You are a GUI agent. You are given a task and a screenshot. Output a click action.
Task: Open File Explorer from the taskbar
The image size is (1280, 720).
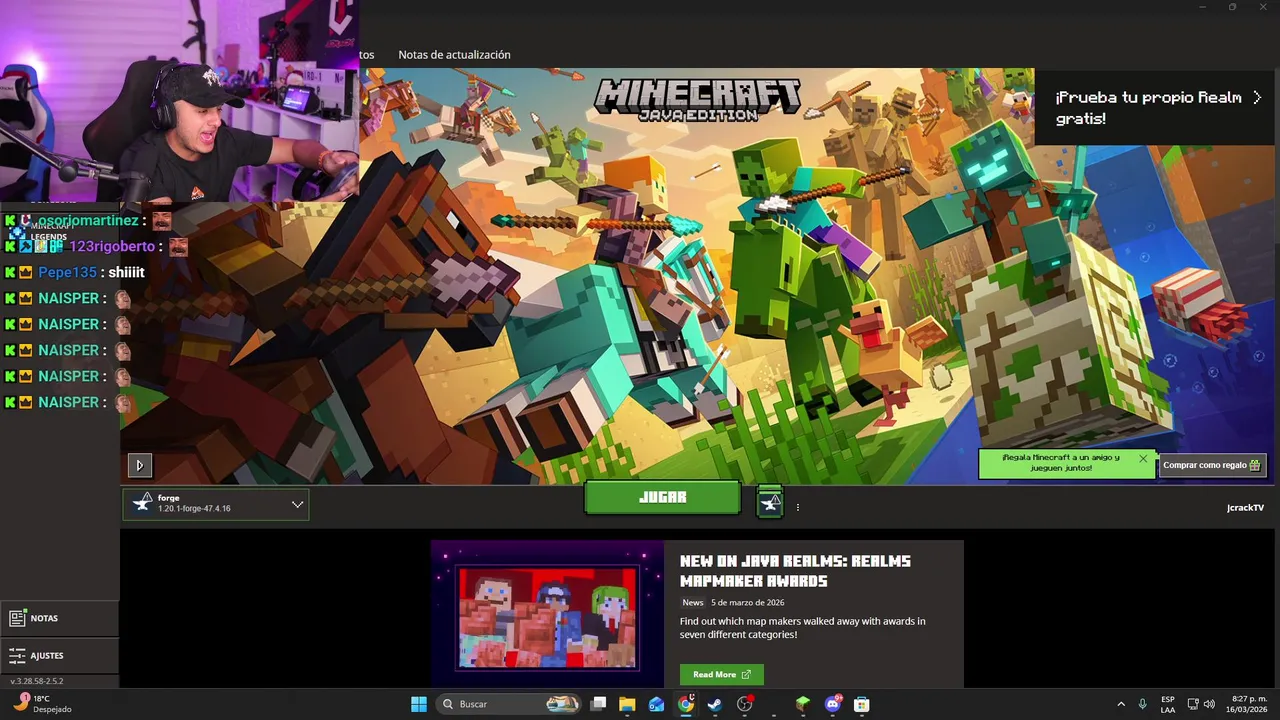coord(627,704)
